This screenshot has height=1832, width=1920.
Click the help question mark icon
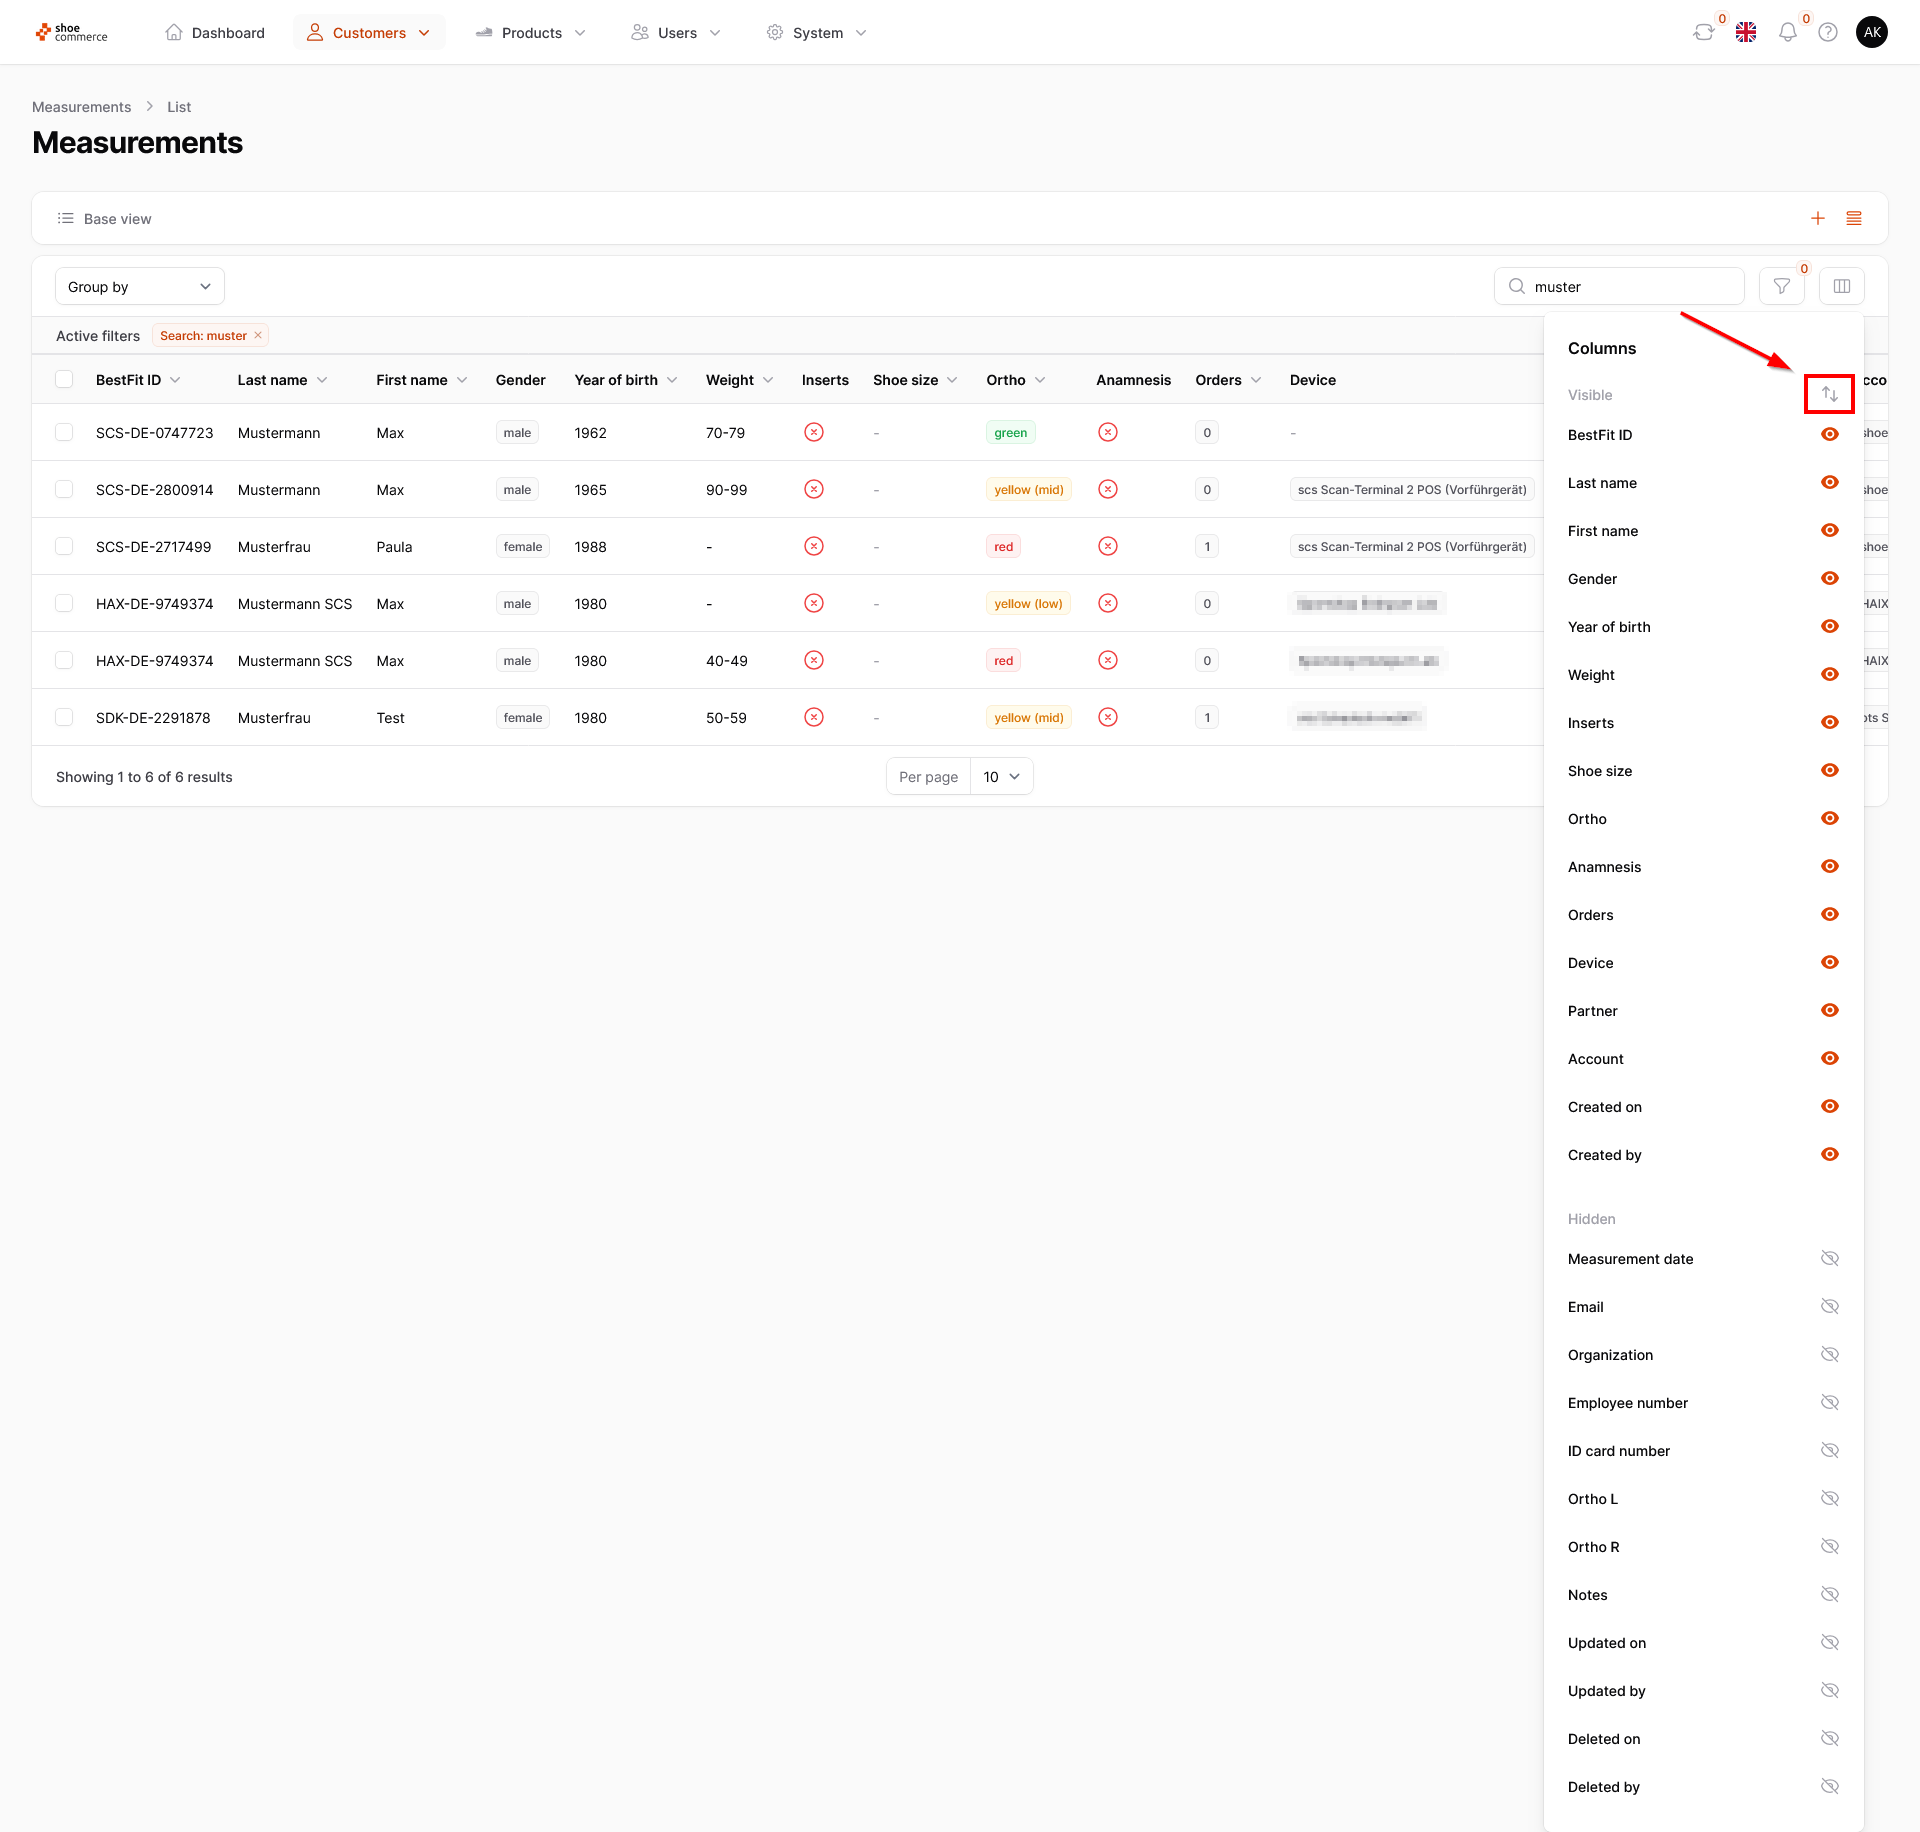click(1828, 33)
